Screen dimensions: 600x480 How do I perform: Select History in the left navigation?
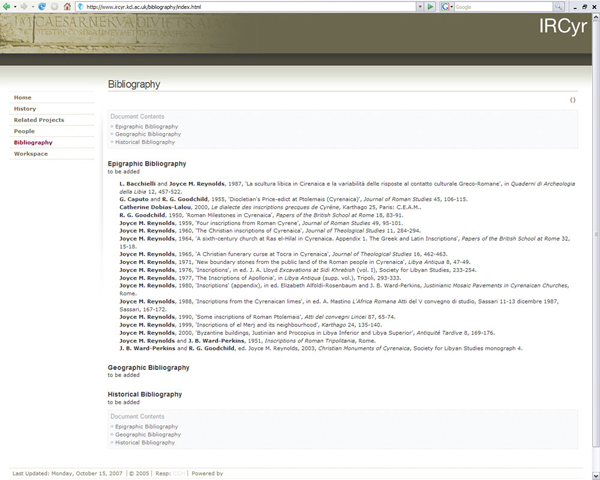click(25, 108)
